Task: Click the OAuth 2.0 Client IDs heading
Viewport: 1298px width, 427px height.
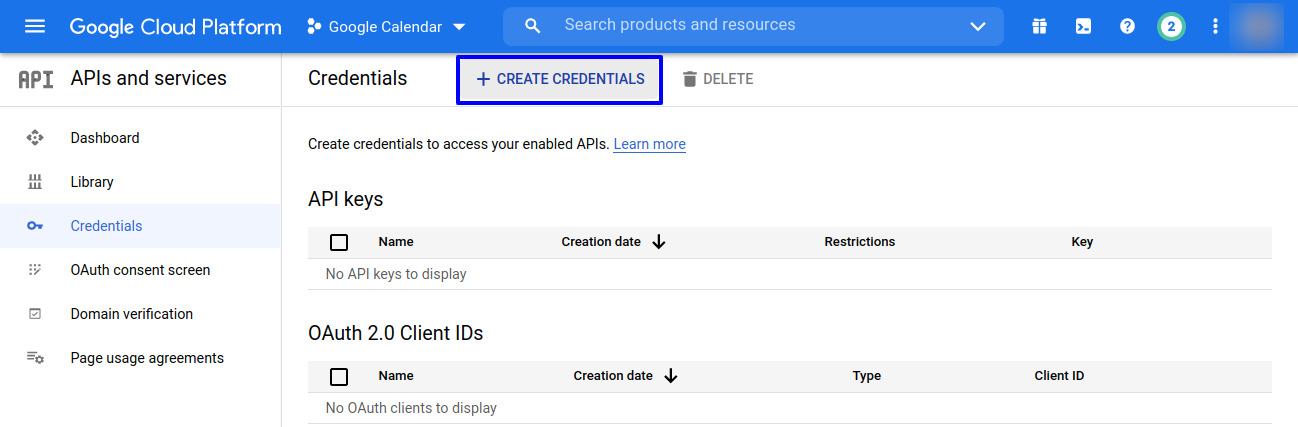Action: [x=396, y=333]
